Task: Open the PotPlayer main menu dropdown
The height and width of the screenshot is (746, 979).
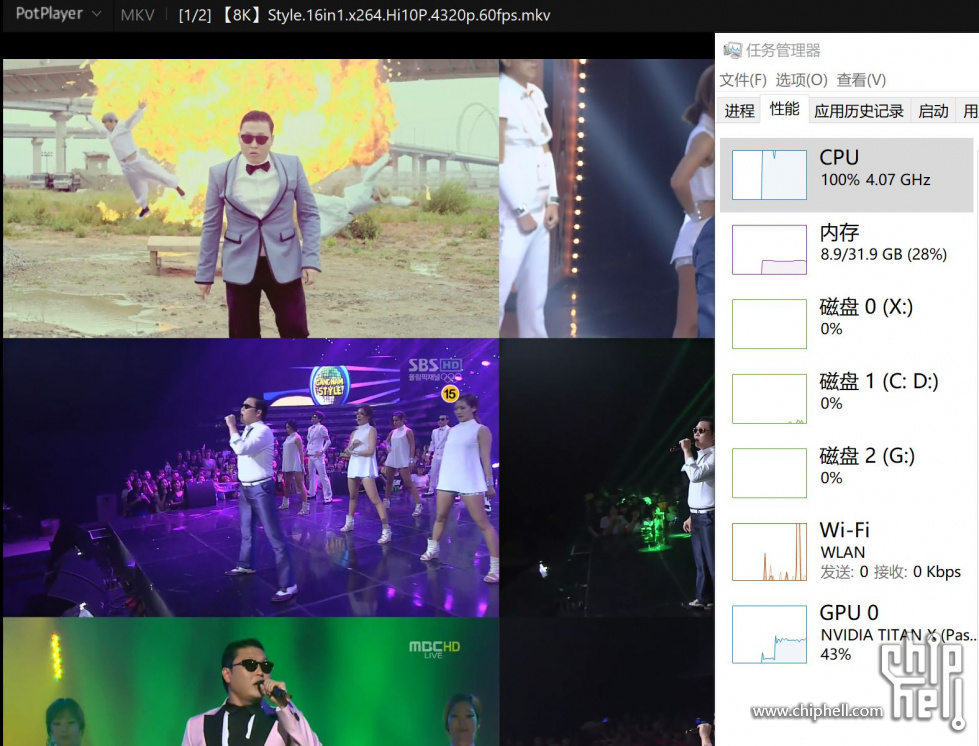Action: 57,14
